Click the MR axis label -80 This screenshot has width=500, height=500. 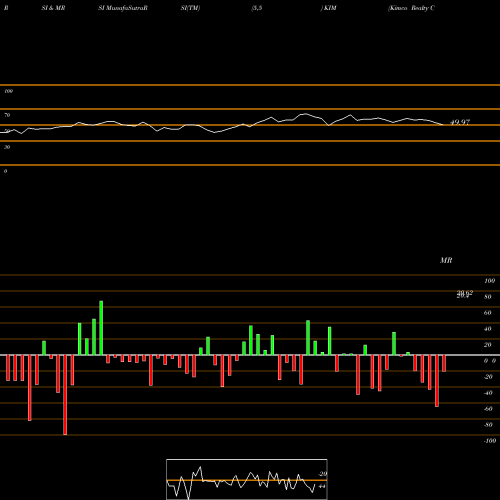coord(488,425)
